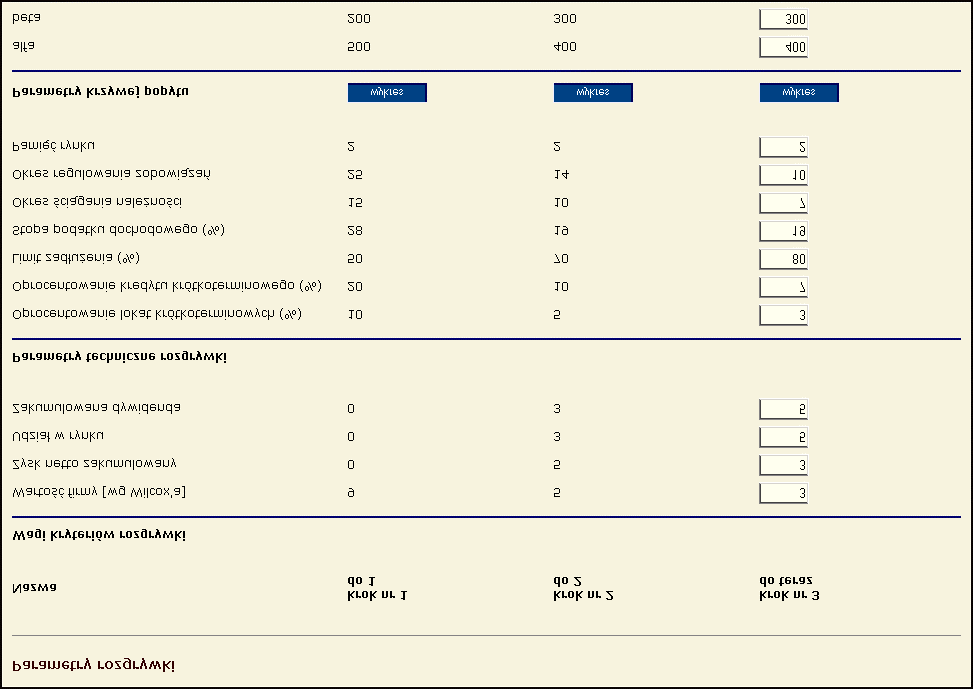Select the Wartość firmy wg Wilcox'a input field
Image resolution: width=973 pixels, height=689 pixels.
point(783,493)
